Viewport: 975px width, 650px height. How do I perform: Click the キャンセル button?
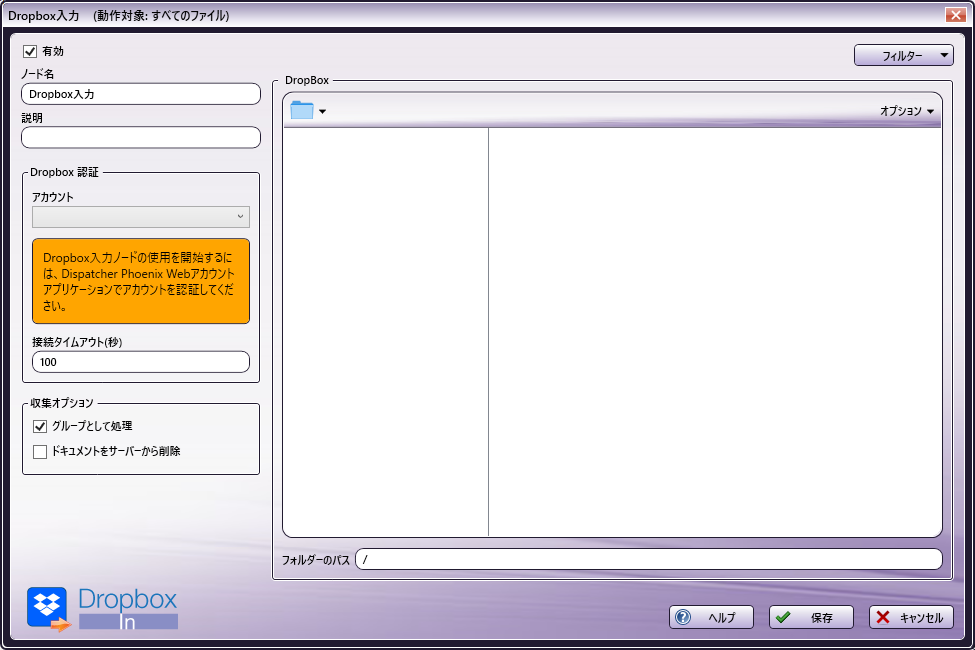pos(911,618)
